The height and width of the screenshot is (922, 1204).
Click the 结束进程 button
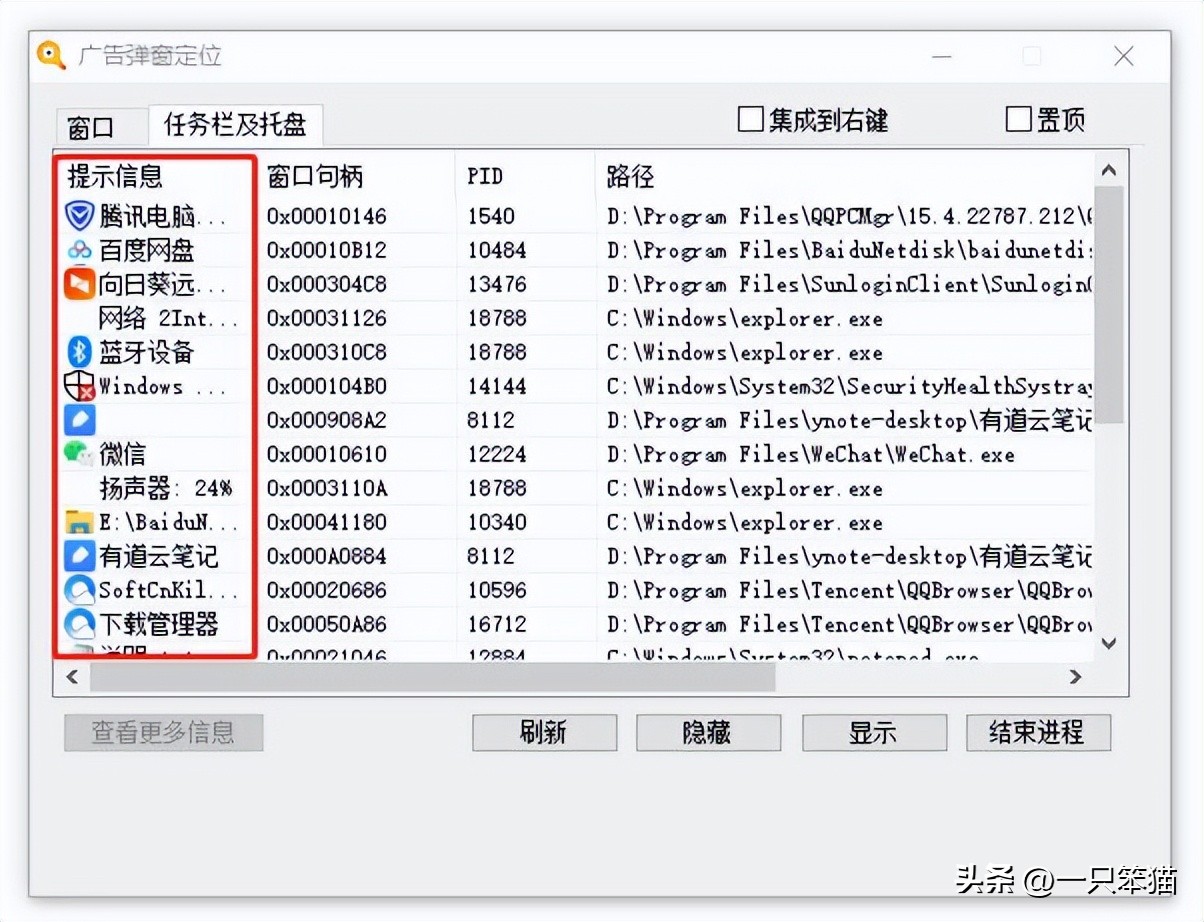1037,732
